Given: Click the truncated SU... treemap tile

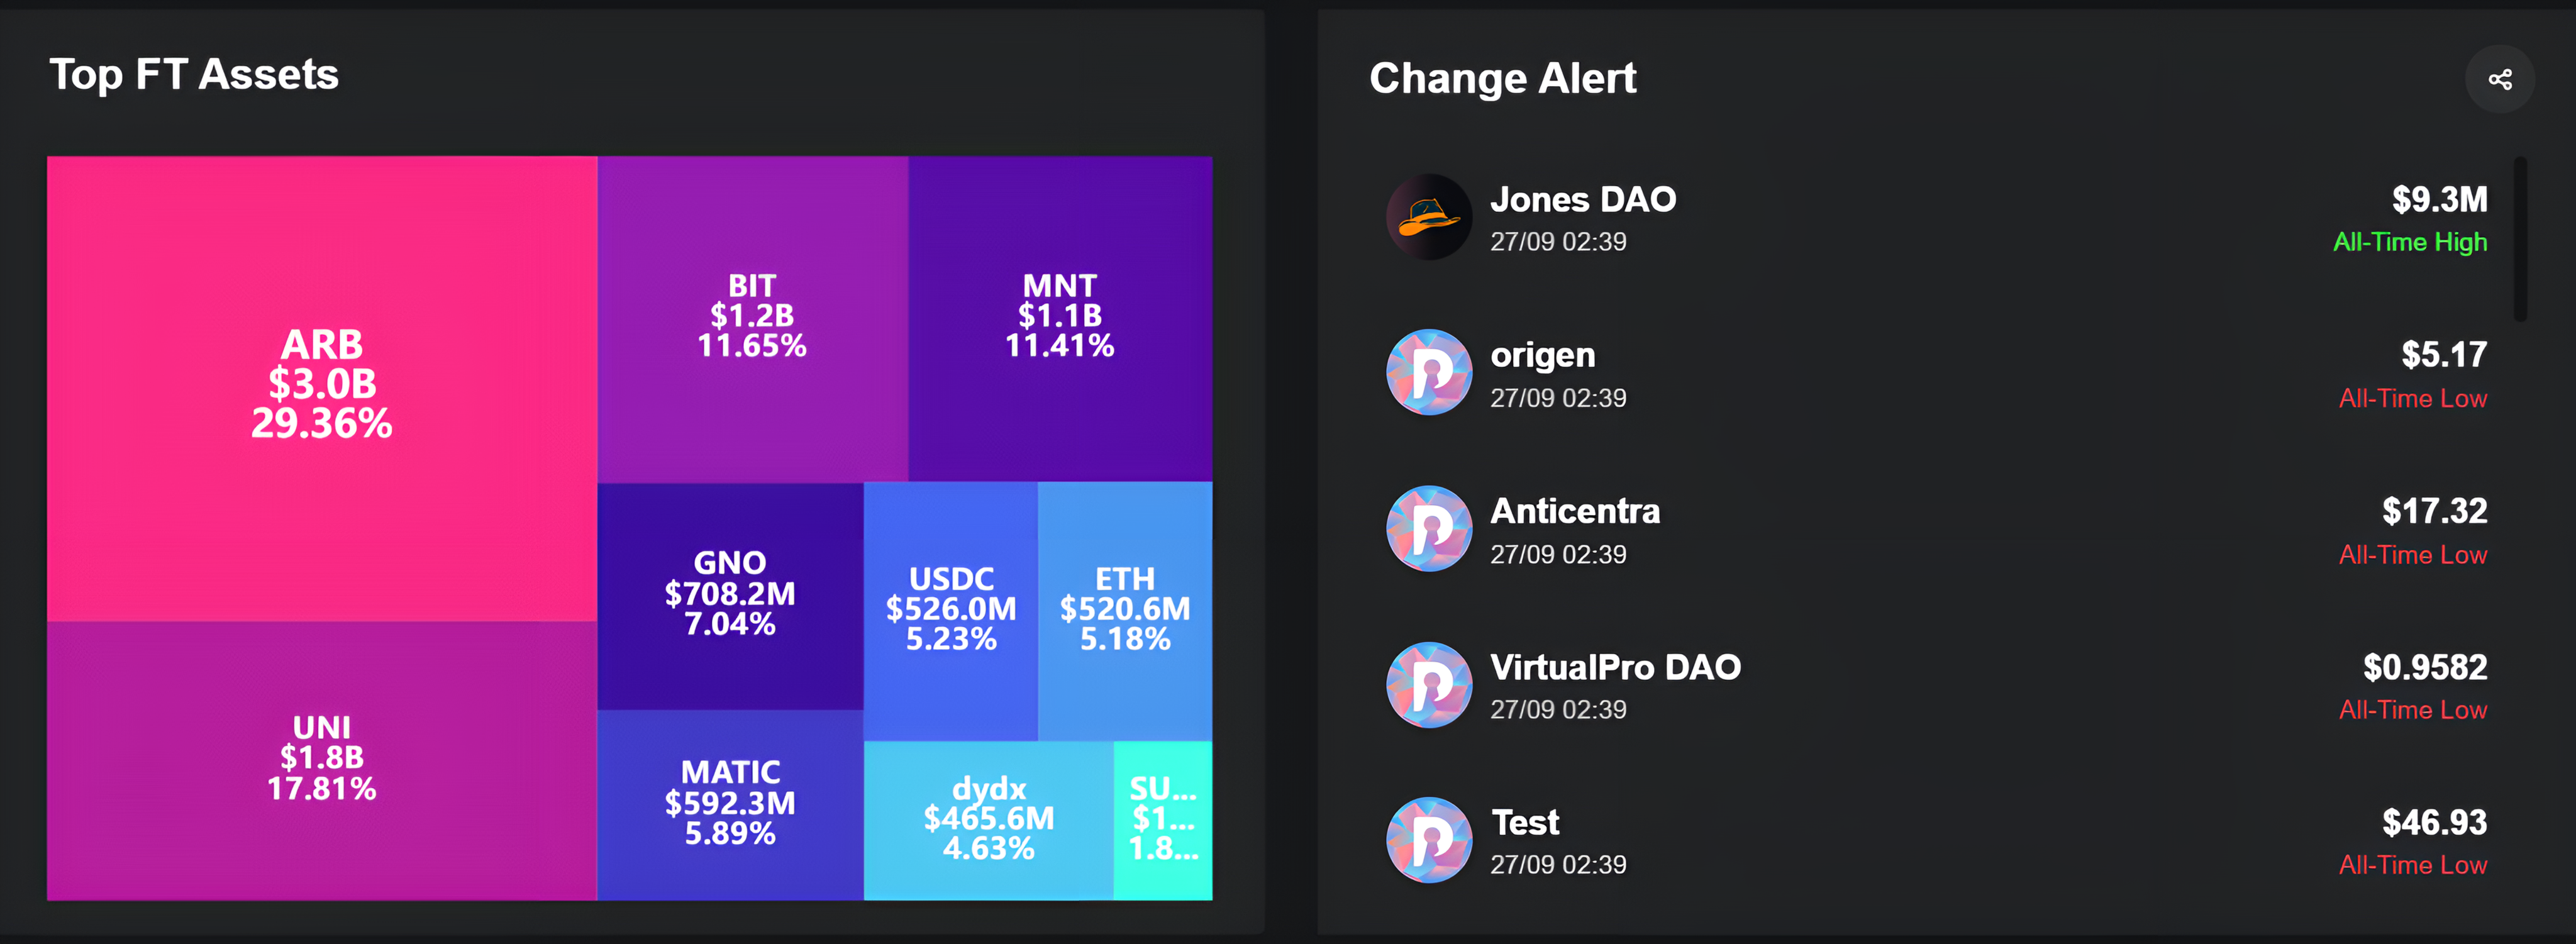Looking at the screenshot, I should (1163, 819).
